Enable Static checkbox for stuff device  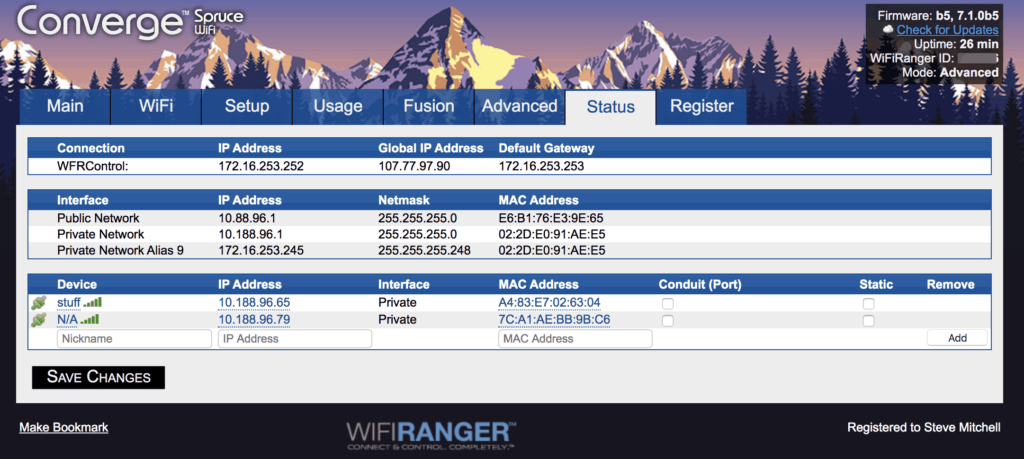click(868, 304)
